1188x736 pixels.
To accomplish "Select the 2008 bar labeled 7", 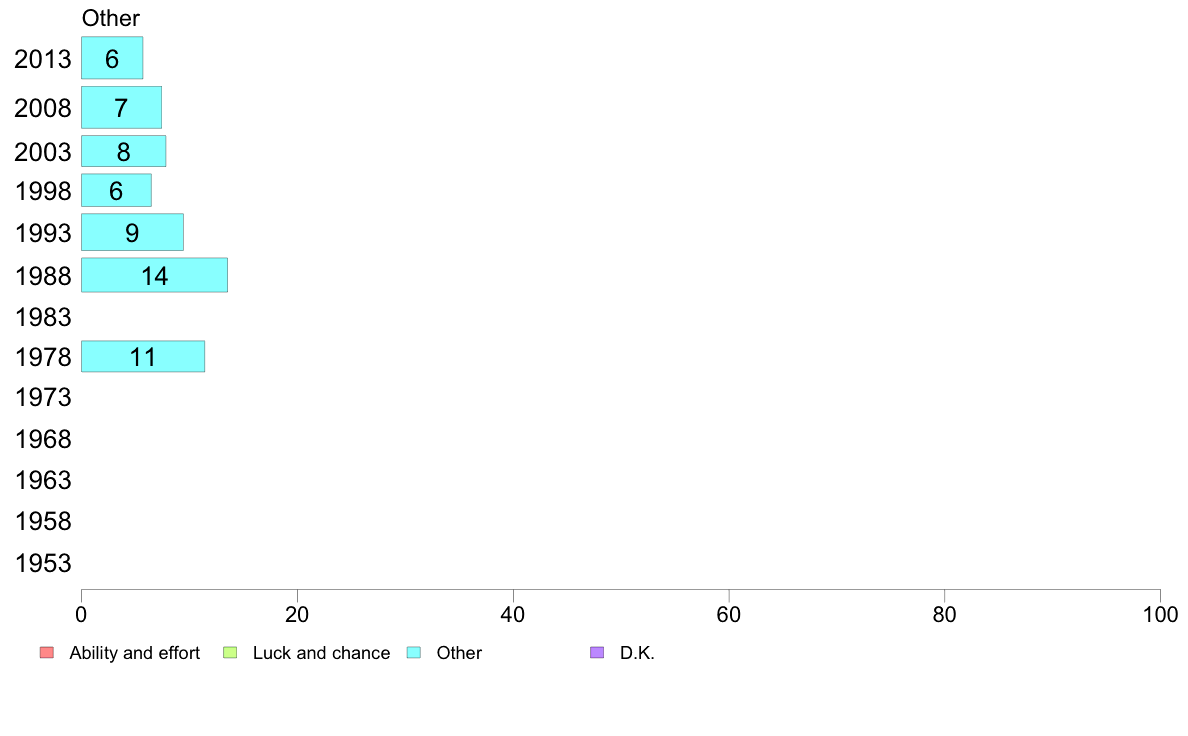I will pos(121,108).
